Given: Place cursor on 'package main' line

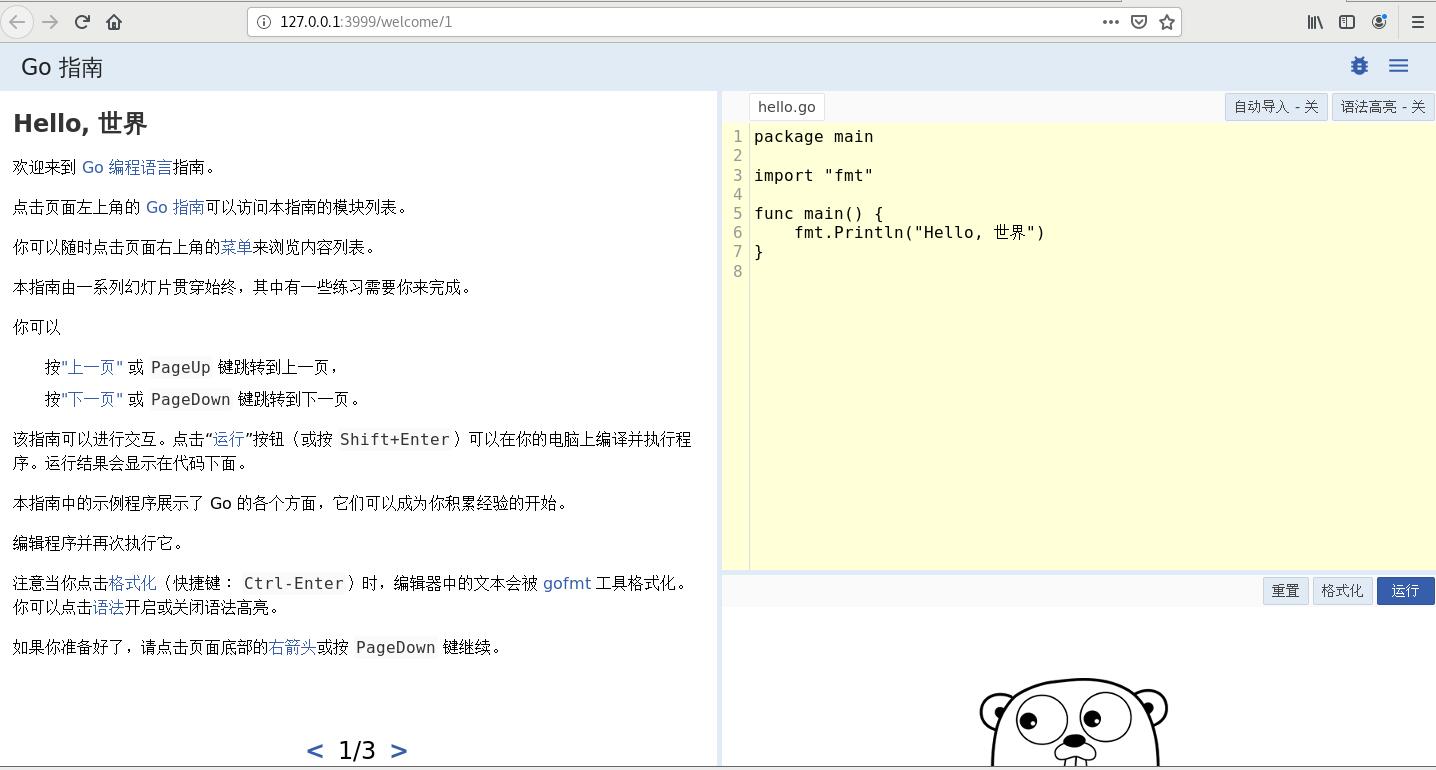Looking at the screenshot, I should click(x=813, y=137).
